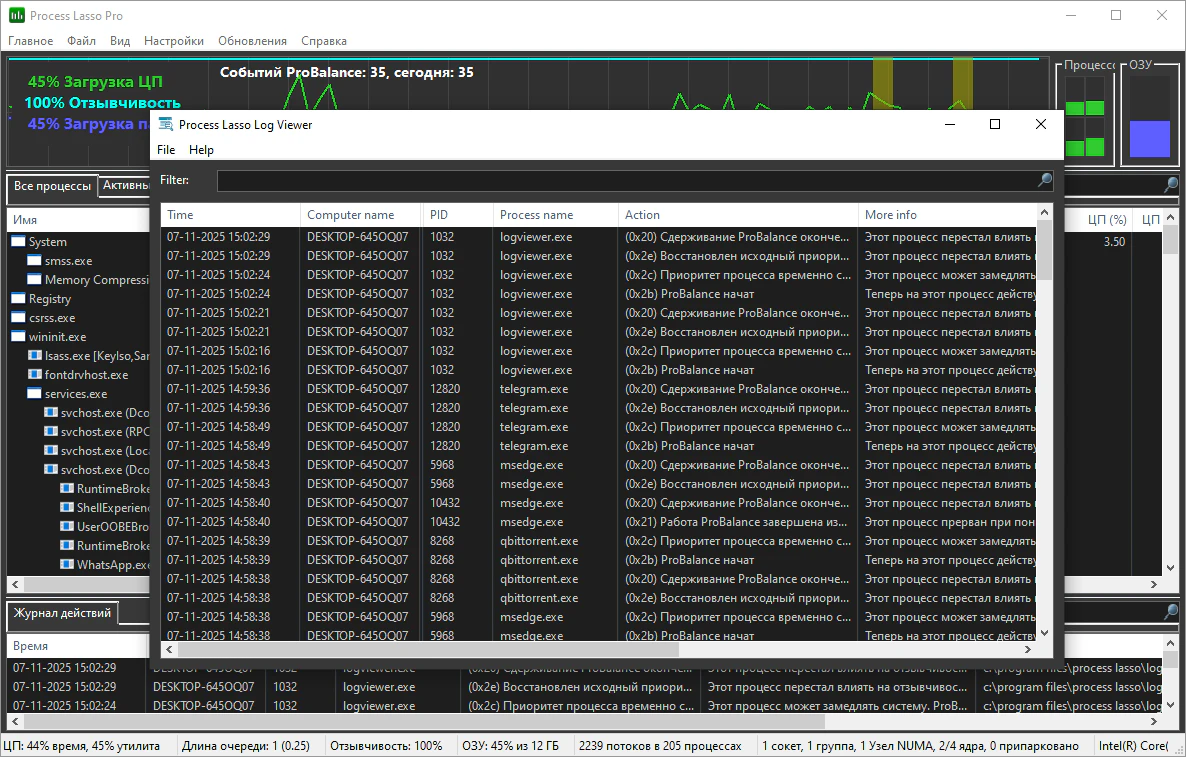Select the services.exe tree item
This screenshot has width=1186, height=757.
click(75, 394)
